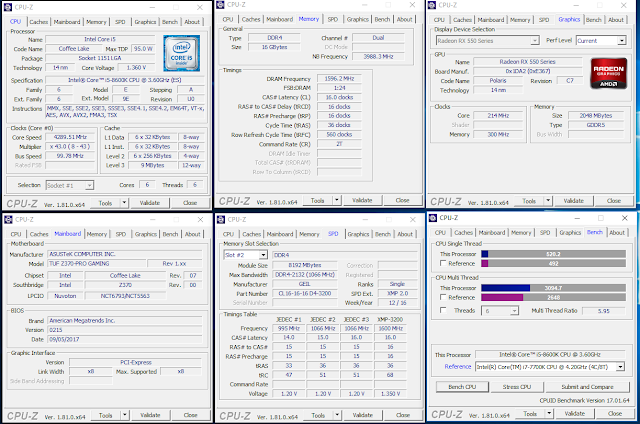Click DRAM Frequency value 1596.2 MHz
This screenshot has height=424, width=640.
(339, 78)
